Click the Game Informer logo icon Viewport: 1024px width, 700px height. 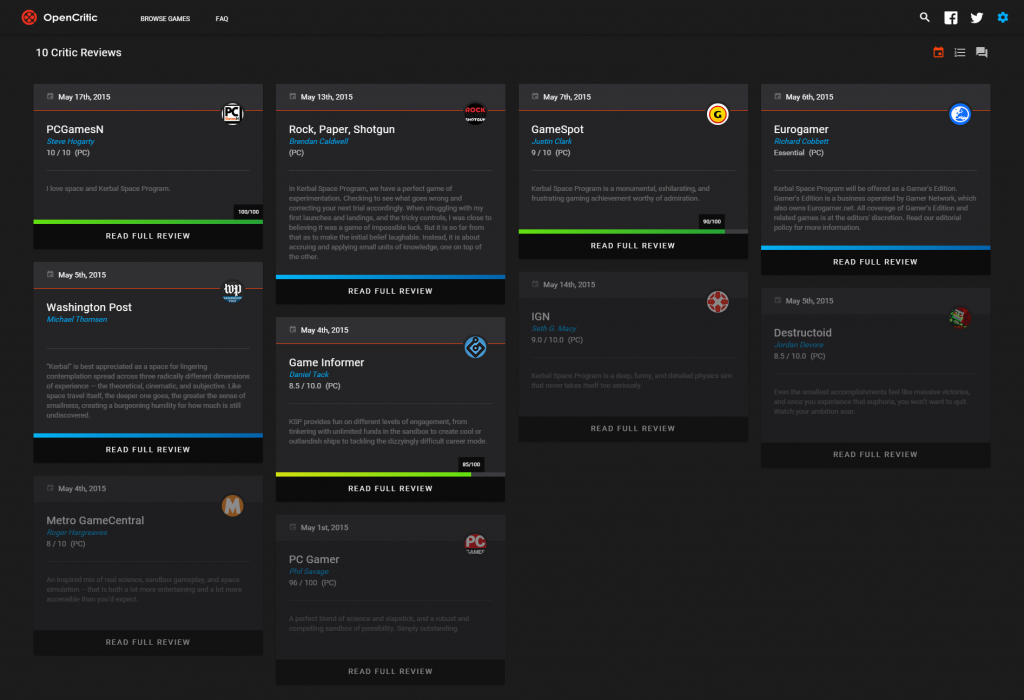click(x=475, y=348)
